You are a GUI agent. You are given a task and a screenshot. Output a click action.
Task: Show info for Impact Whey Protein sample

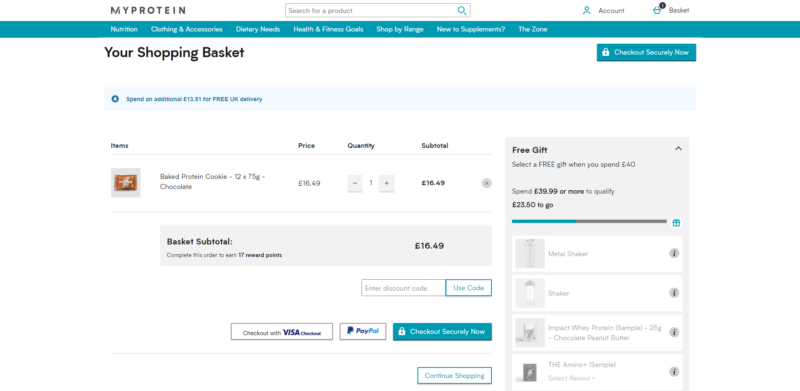pos(674,332)
